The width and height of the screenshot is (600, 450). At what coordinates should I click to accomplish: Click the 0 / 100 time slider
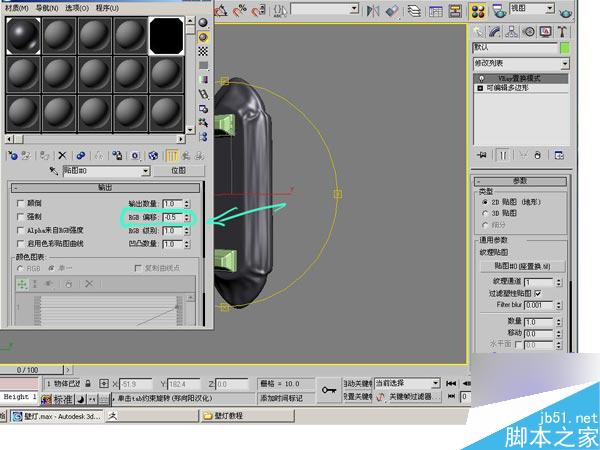(31, 370)
